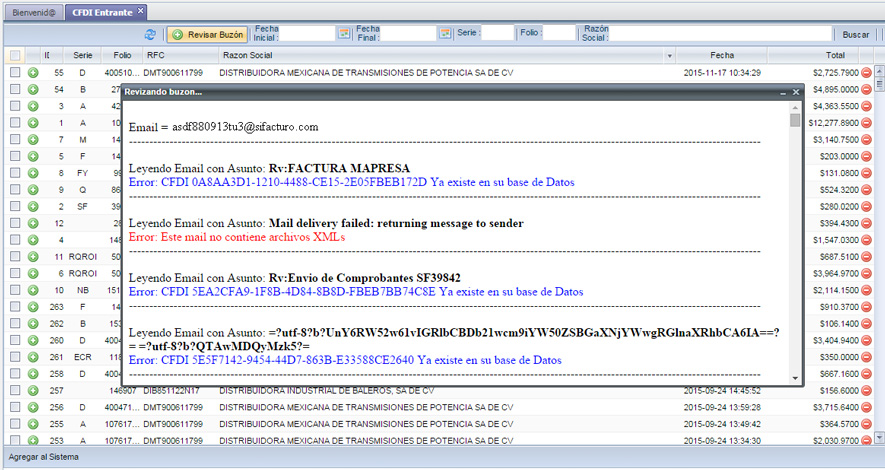Click the green plus icon on row ID 7
The image size is (885, 470).
pyautogui.click(x=33, y=139)
